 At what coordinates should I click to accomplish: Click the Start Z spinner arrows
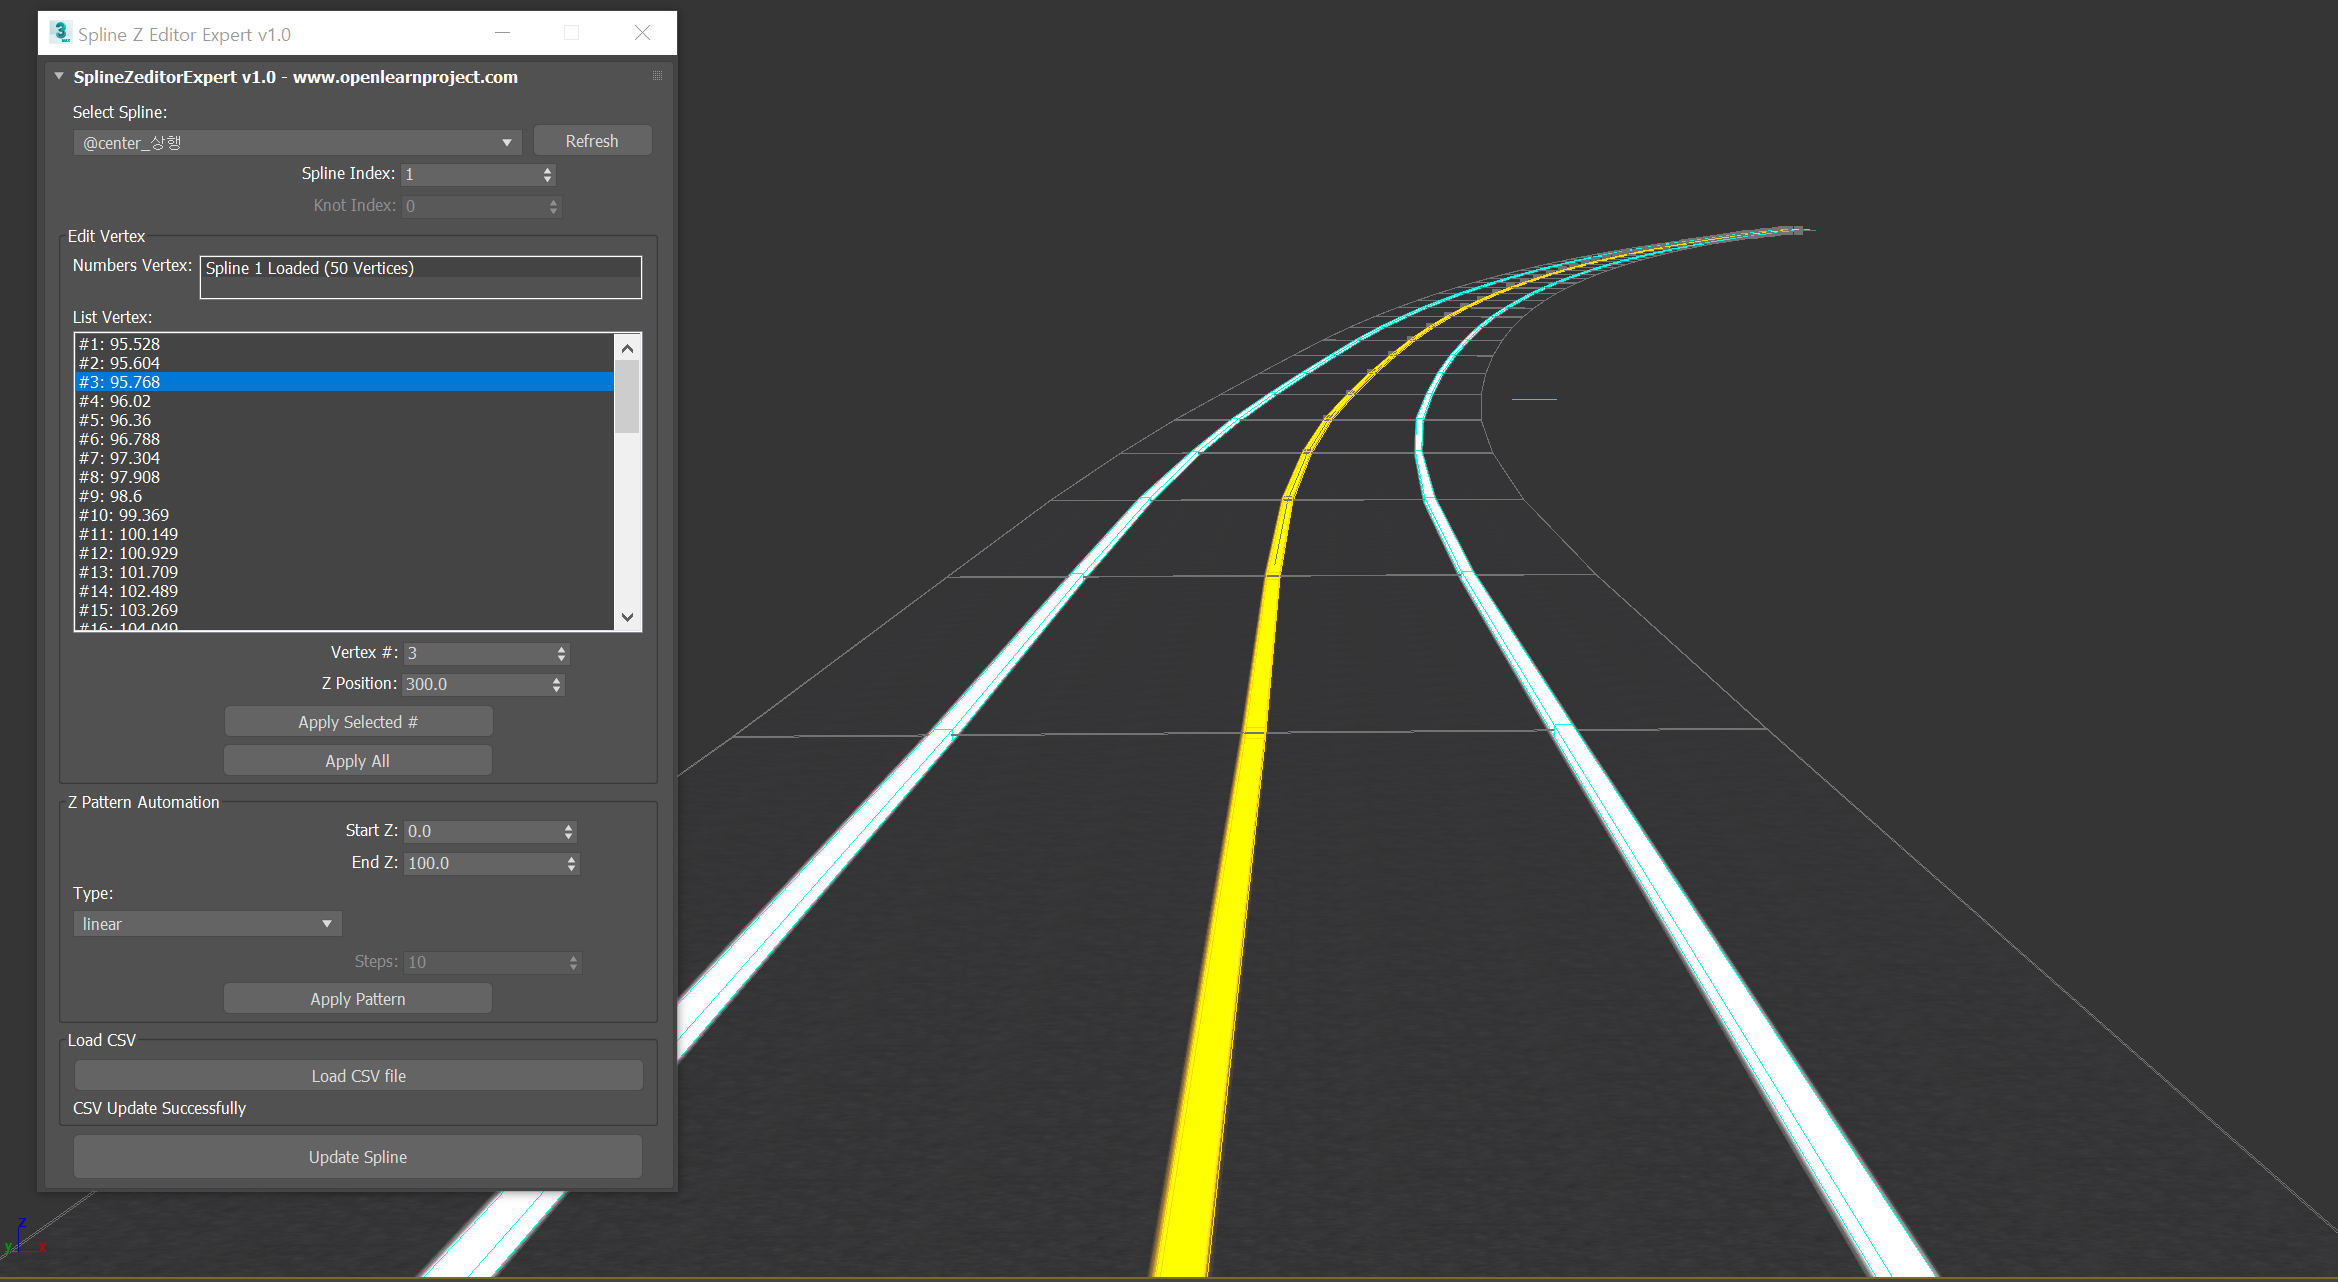pos(568,831)
